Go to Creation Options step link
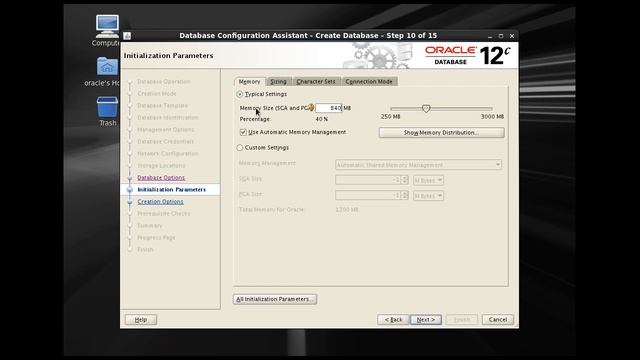This screenshot has height=360, width=640. 160,202
